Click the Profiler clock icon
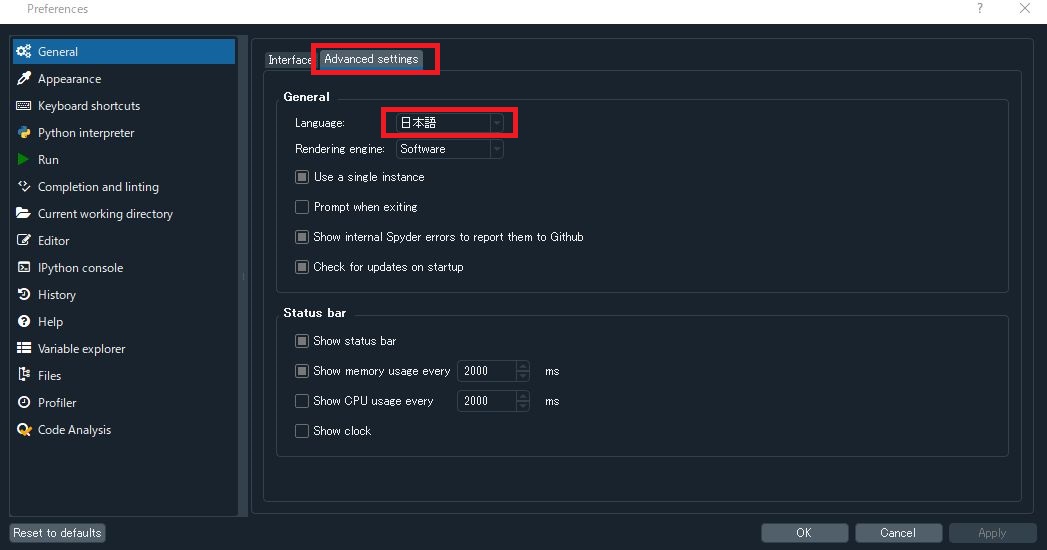Viewport: 1047px width, 550px height. 24,402
